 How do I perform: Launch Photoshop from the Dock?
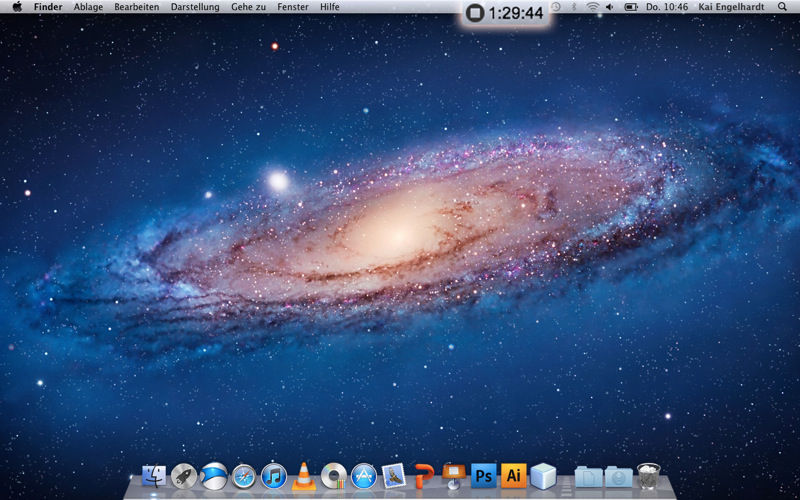484,476
